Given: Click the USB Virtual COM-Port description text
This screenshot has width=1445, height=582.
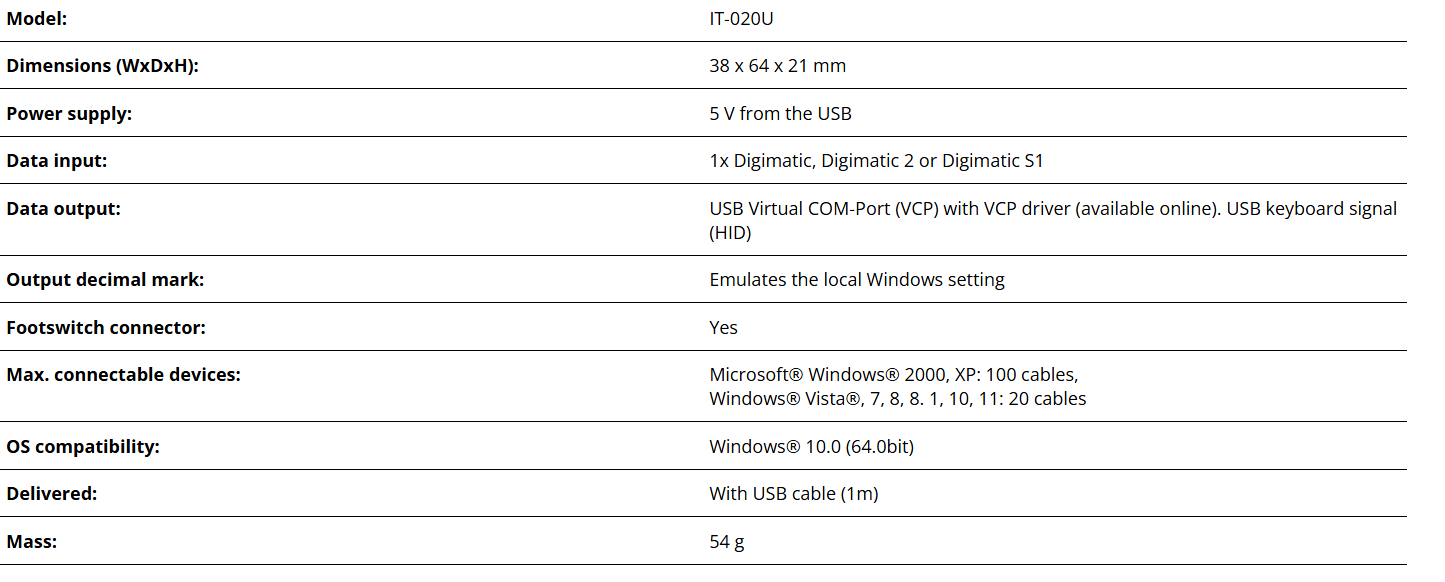Looking at the screenshot, I should 1052,209.
